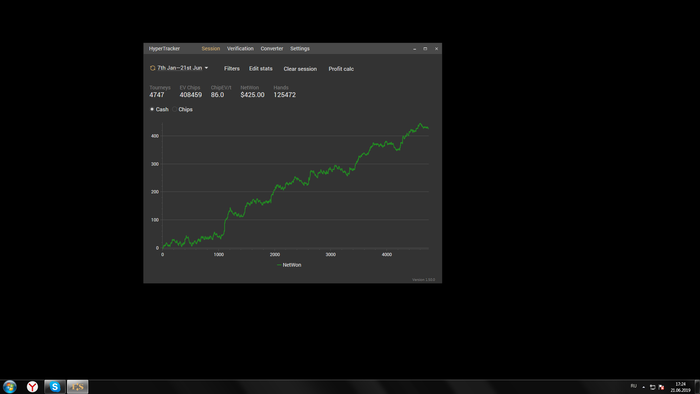The image size is (700, 394).
Task: Open the Settings tab
Action: coord(300,49)
